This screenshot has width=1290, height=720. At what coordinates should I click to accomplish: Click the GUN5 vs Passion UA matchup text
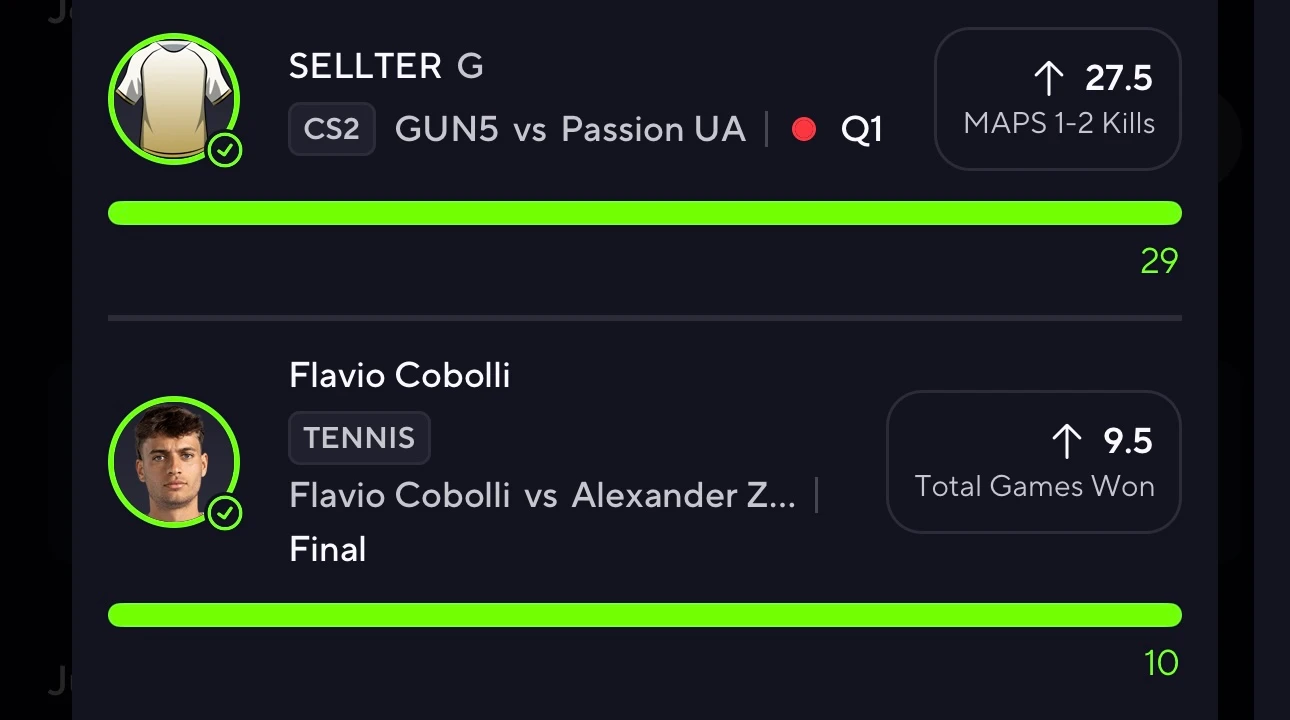click(570, 129)
